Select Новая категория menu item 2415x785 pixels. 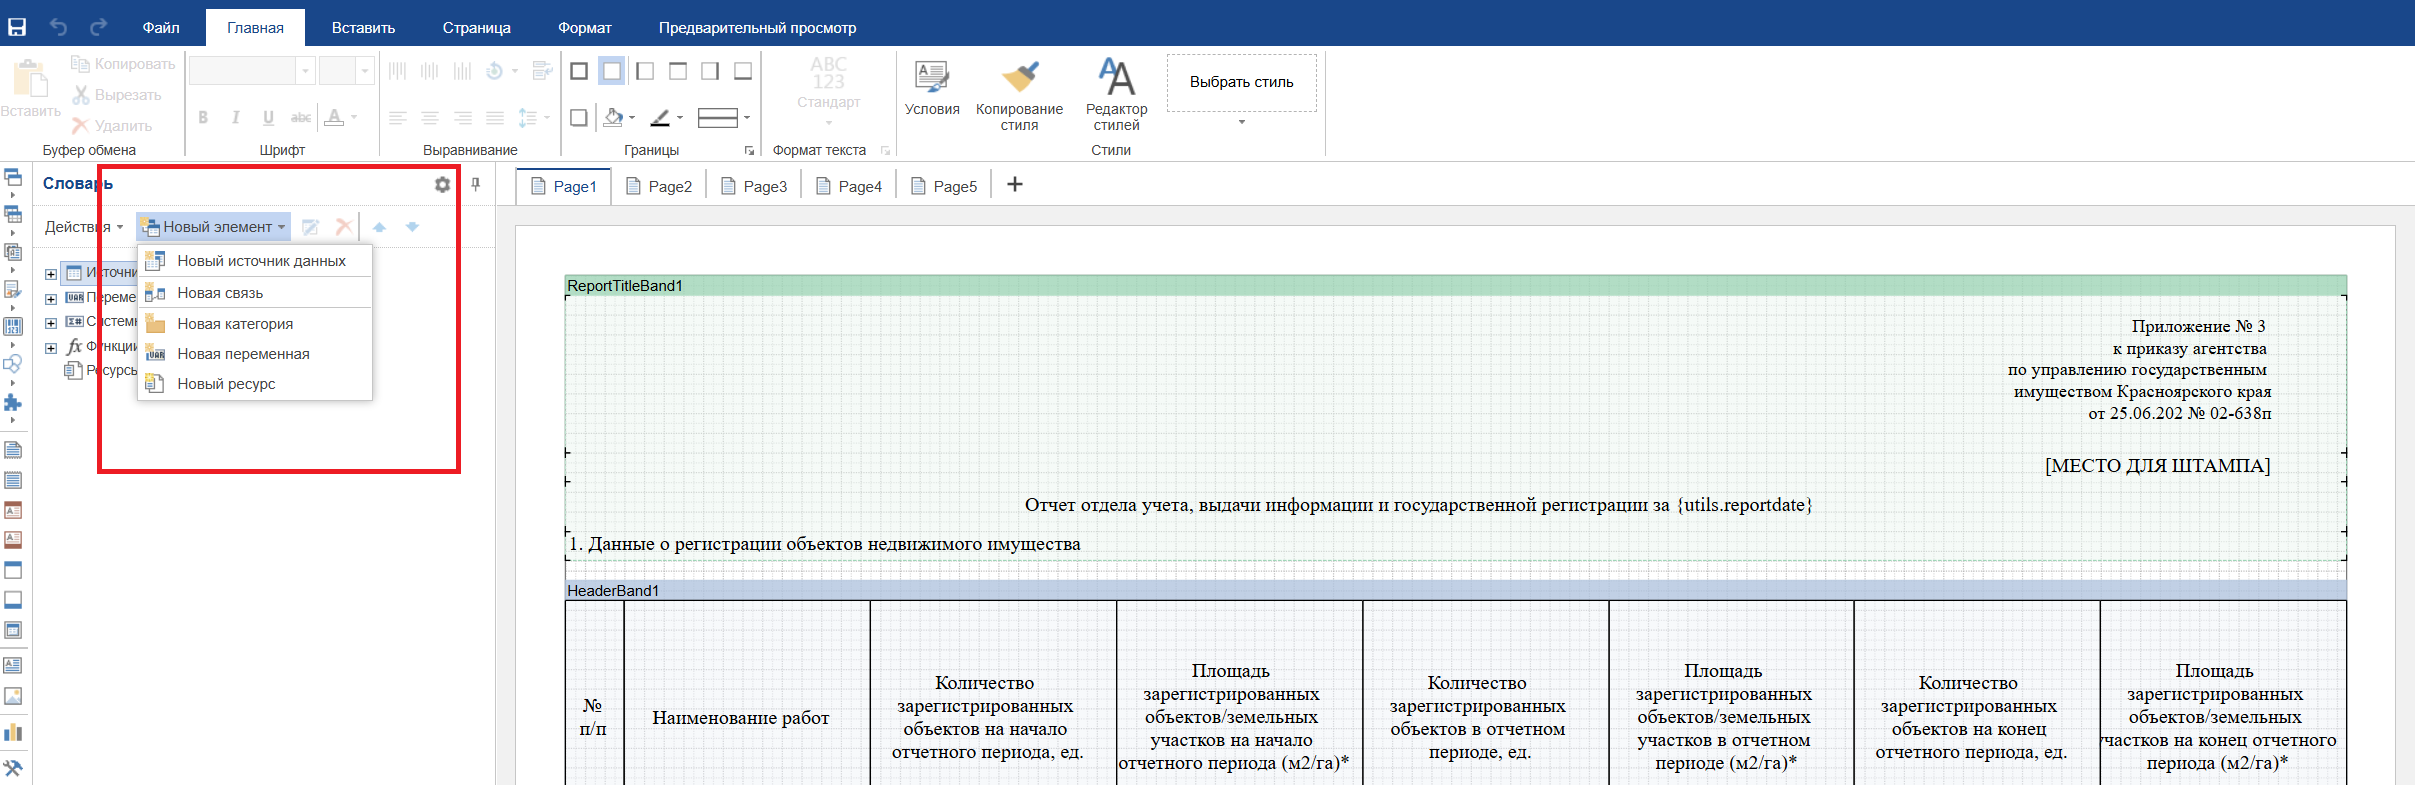(x=255, y=324)
